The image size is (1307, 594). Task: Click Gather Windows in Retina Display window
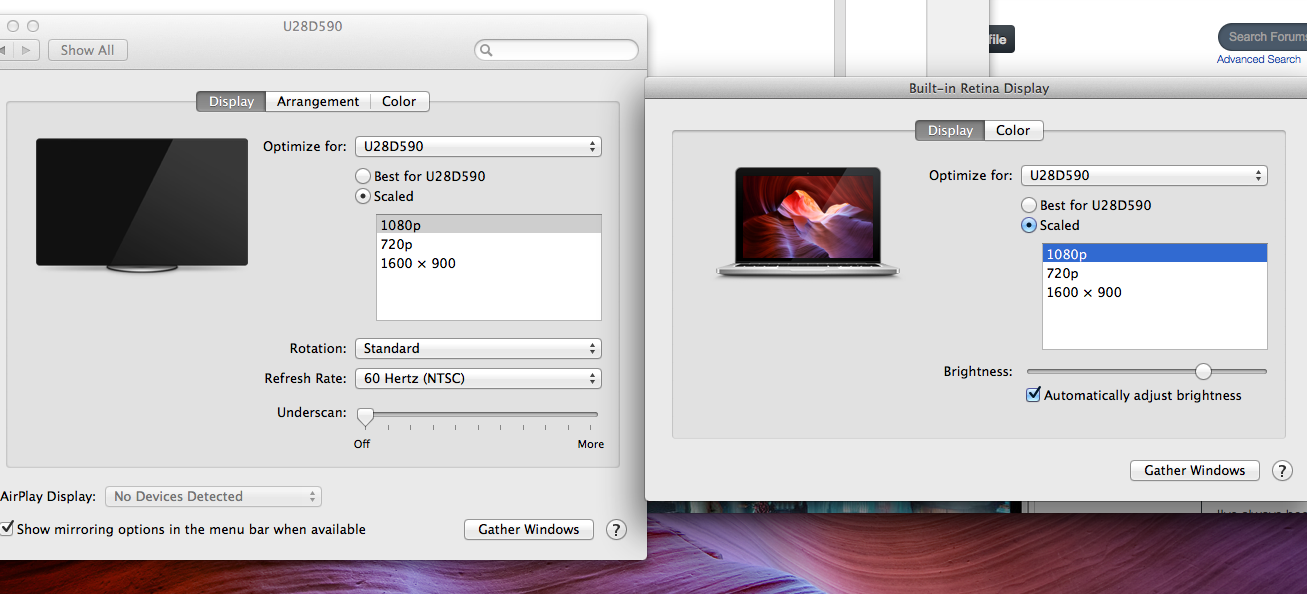point(1195,470)
